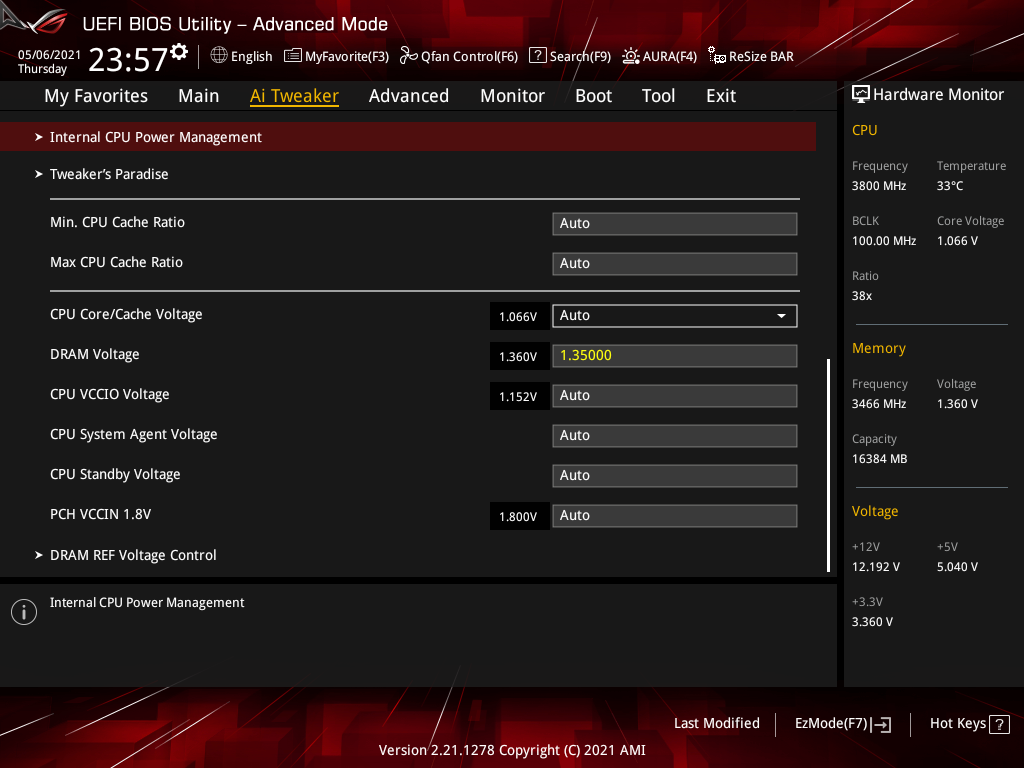Switch to the My Favorites tab

[96, 96]
